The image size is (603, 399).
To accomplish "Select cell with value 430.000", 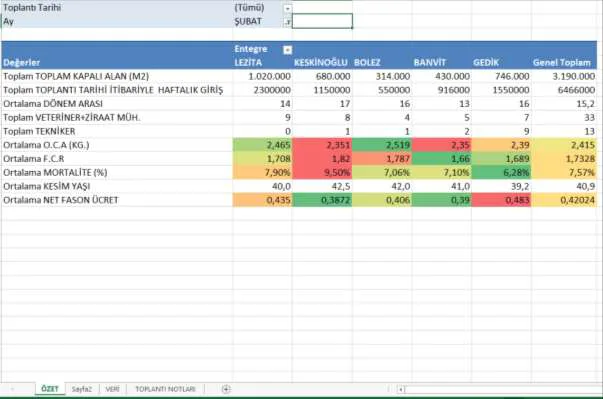I will coord(441,76).
